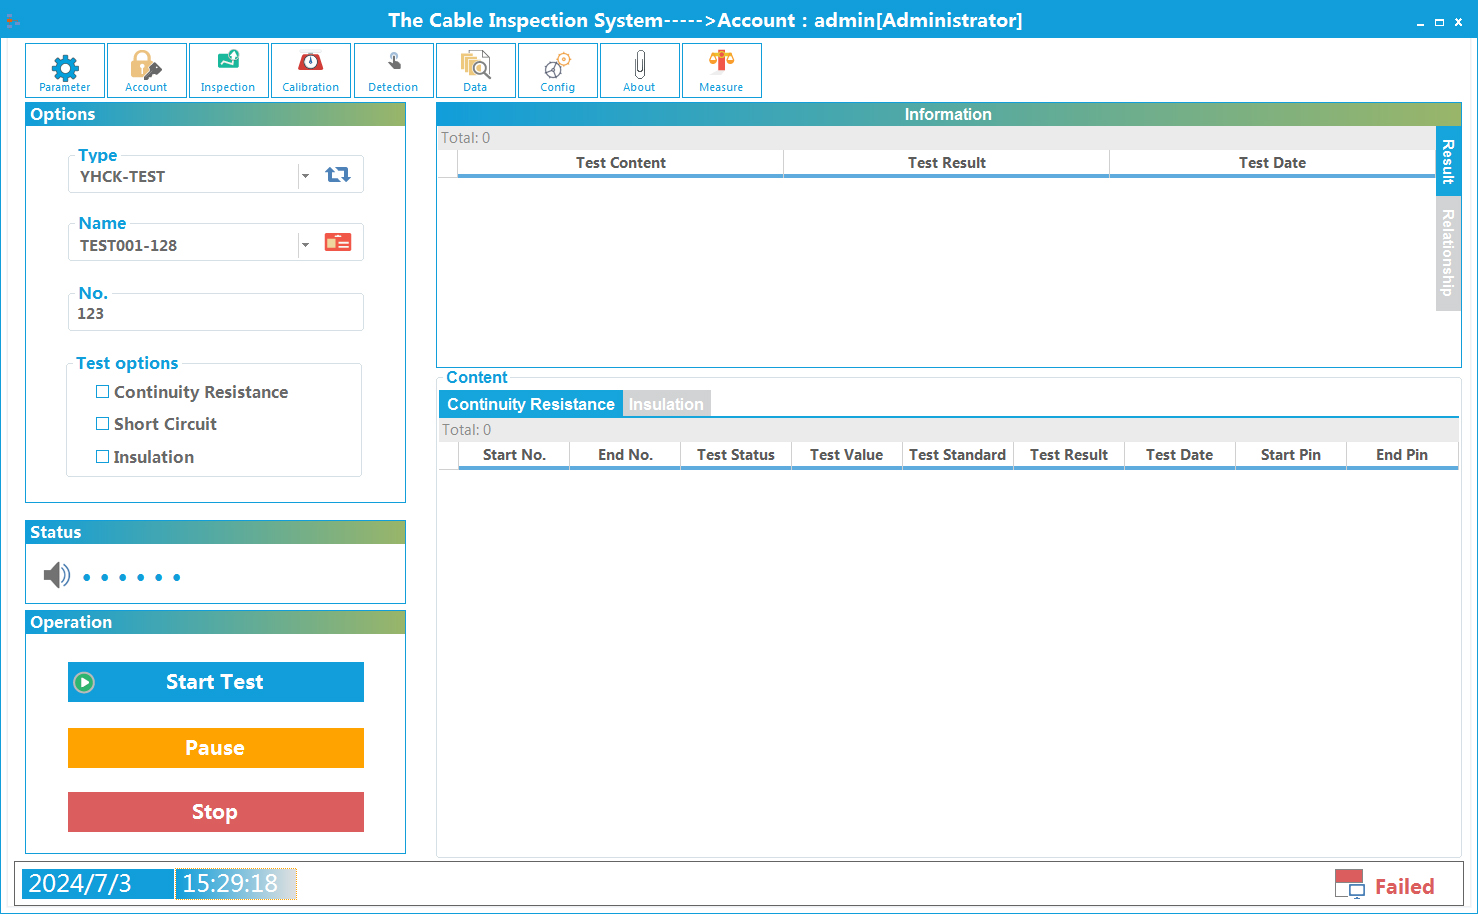1478x914 pixels.
Task: Click the refresh arrows icon beside Type
Action: pyautogui.click(x=338, y=174)
